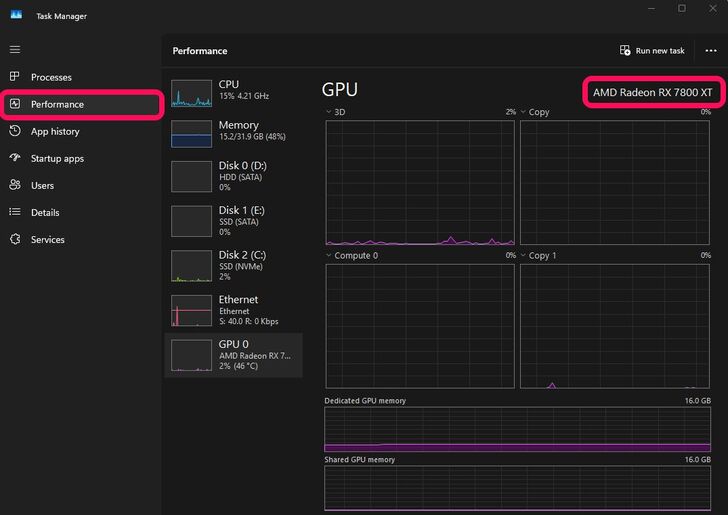
Task: Click the GPU heading text
Action: coord(339,90)
